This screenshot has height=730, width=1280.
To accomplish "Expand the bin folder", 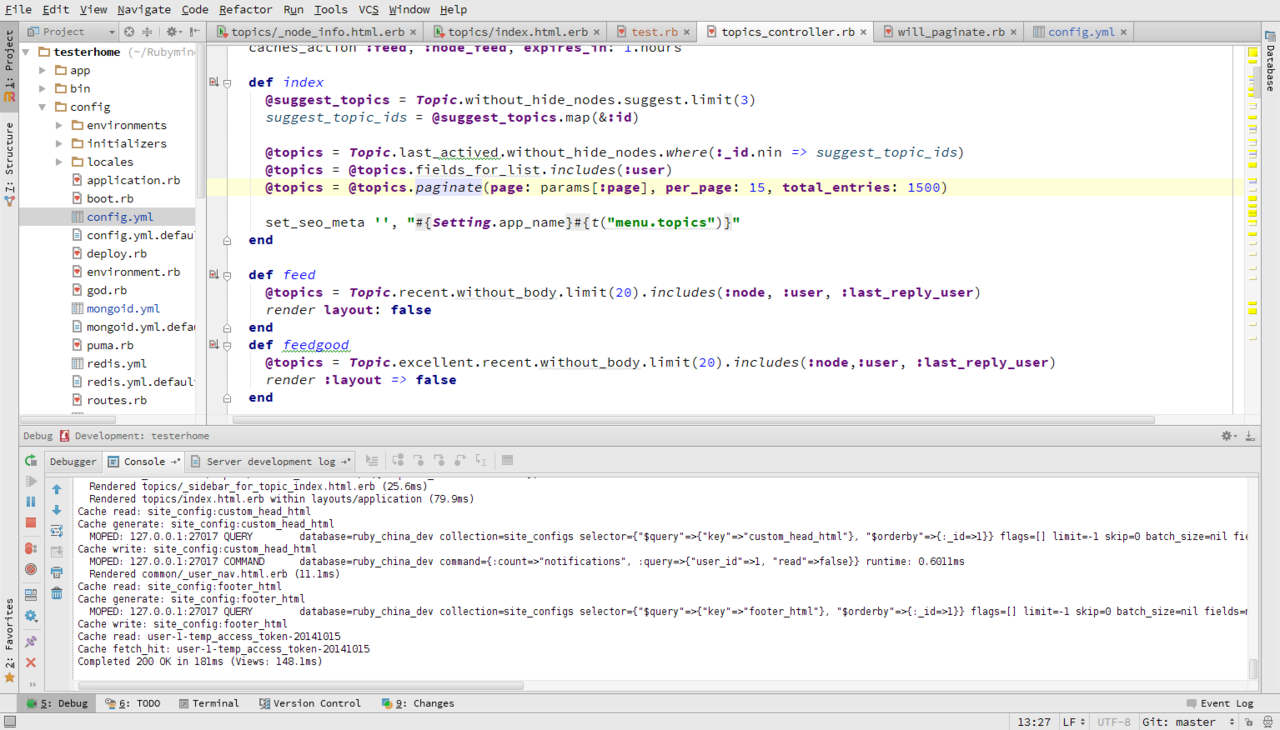I will (x=43, y=89).
